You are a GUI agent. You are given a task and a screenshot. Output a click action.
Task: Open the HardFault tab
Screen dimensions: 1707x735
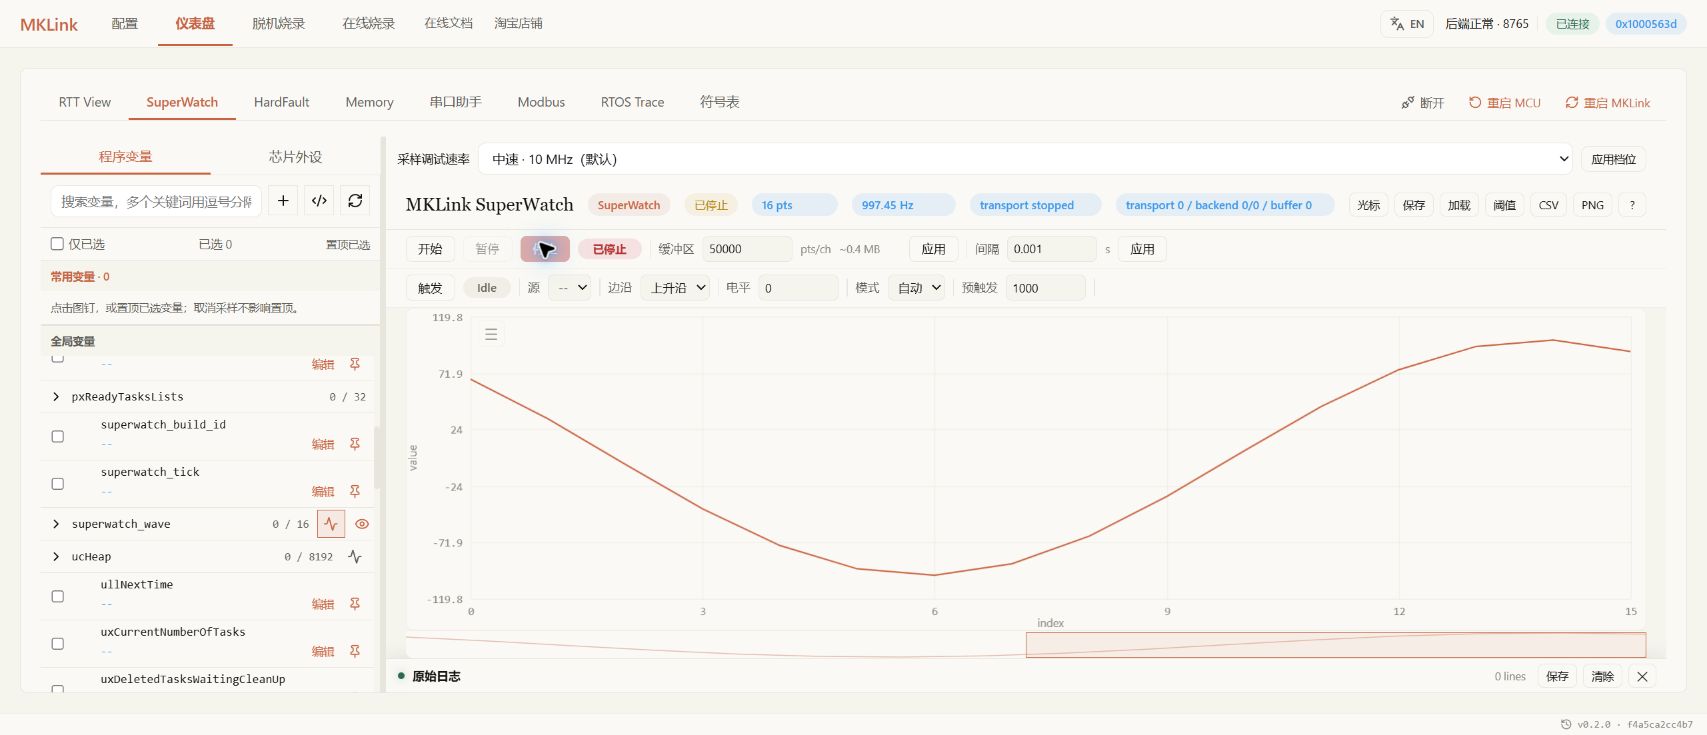[x=282, y=102]
